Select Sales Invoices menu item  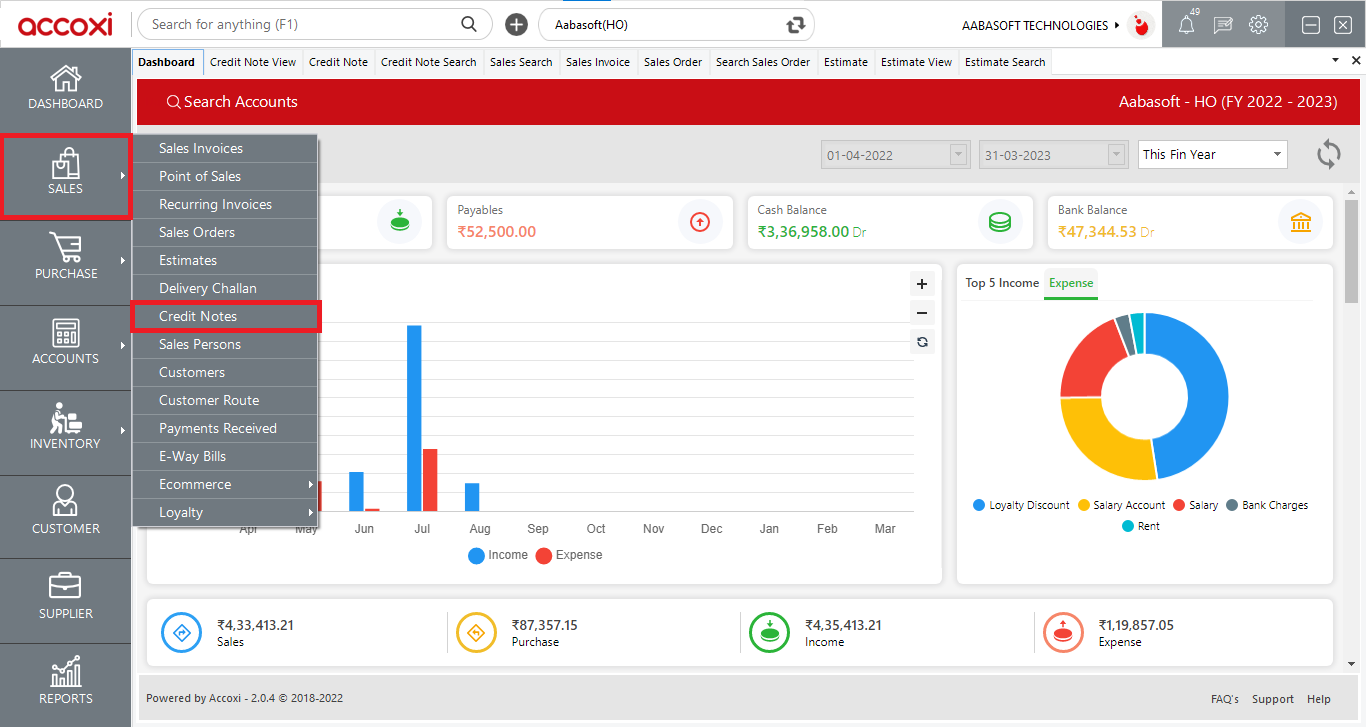click(x=225, y=148)
